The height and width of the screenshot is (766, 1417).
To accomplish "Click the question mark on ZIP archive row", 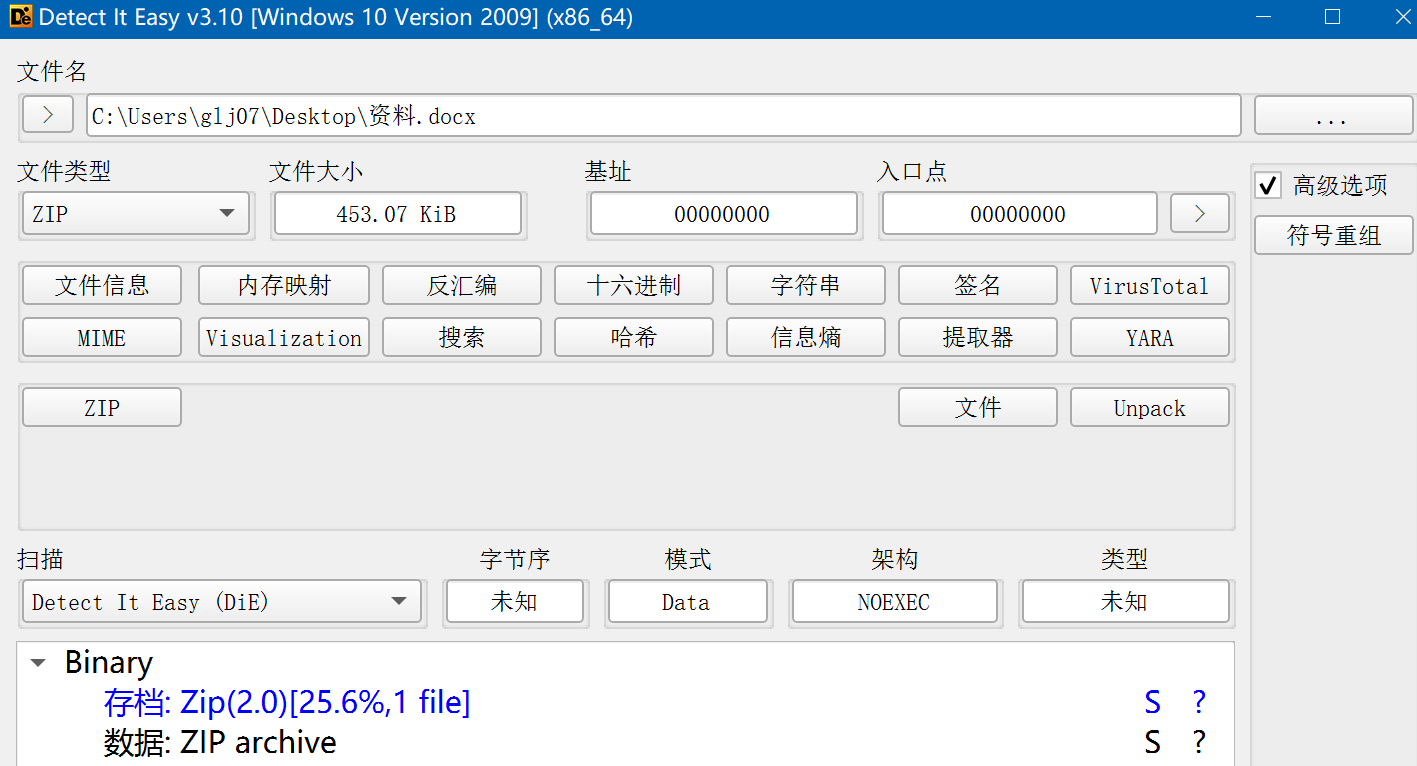I will [1199, 742].
